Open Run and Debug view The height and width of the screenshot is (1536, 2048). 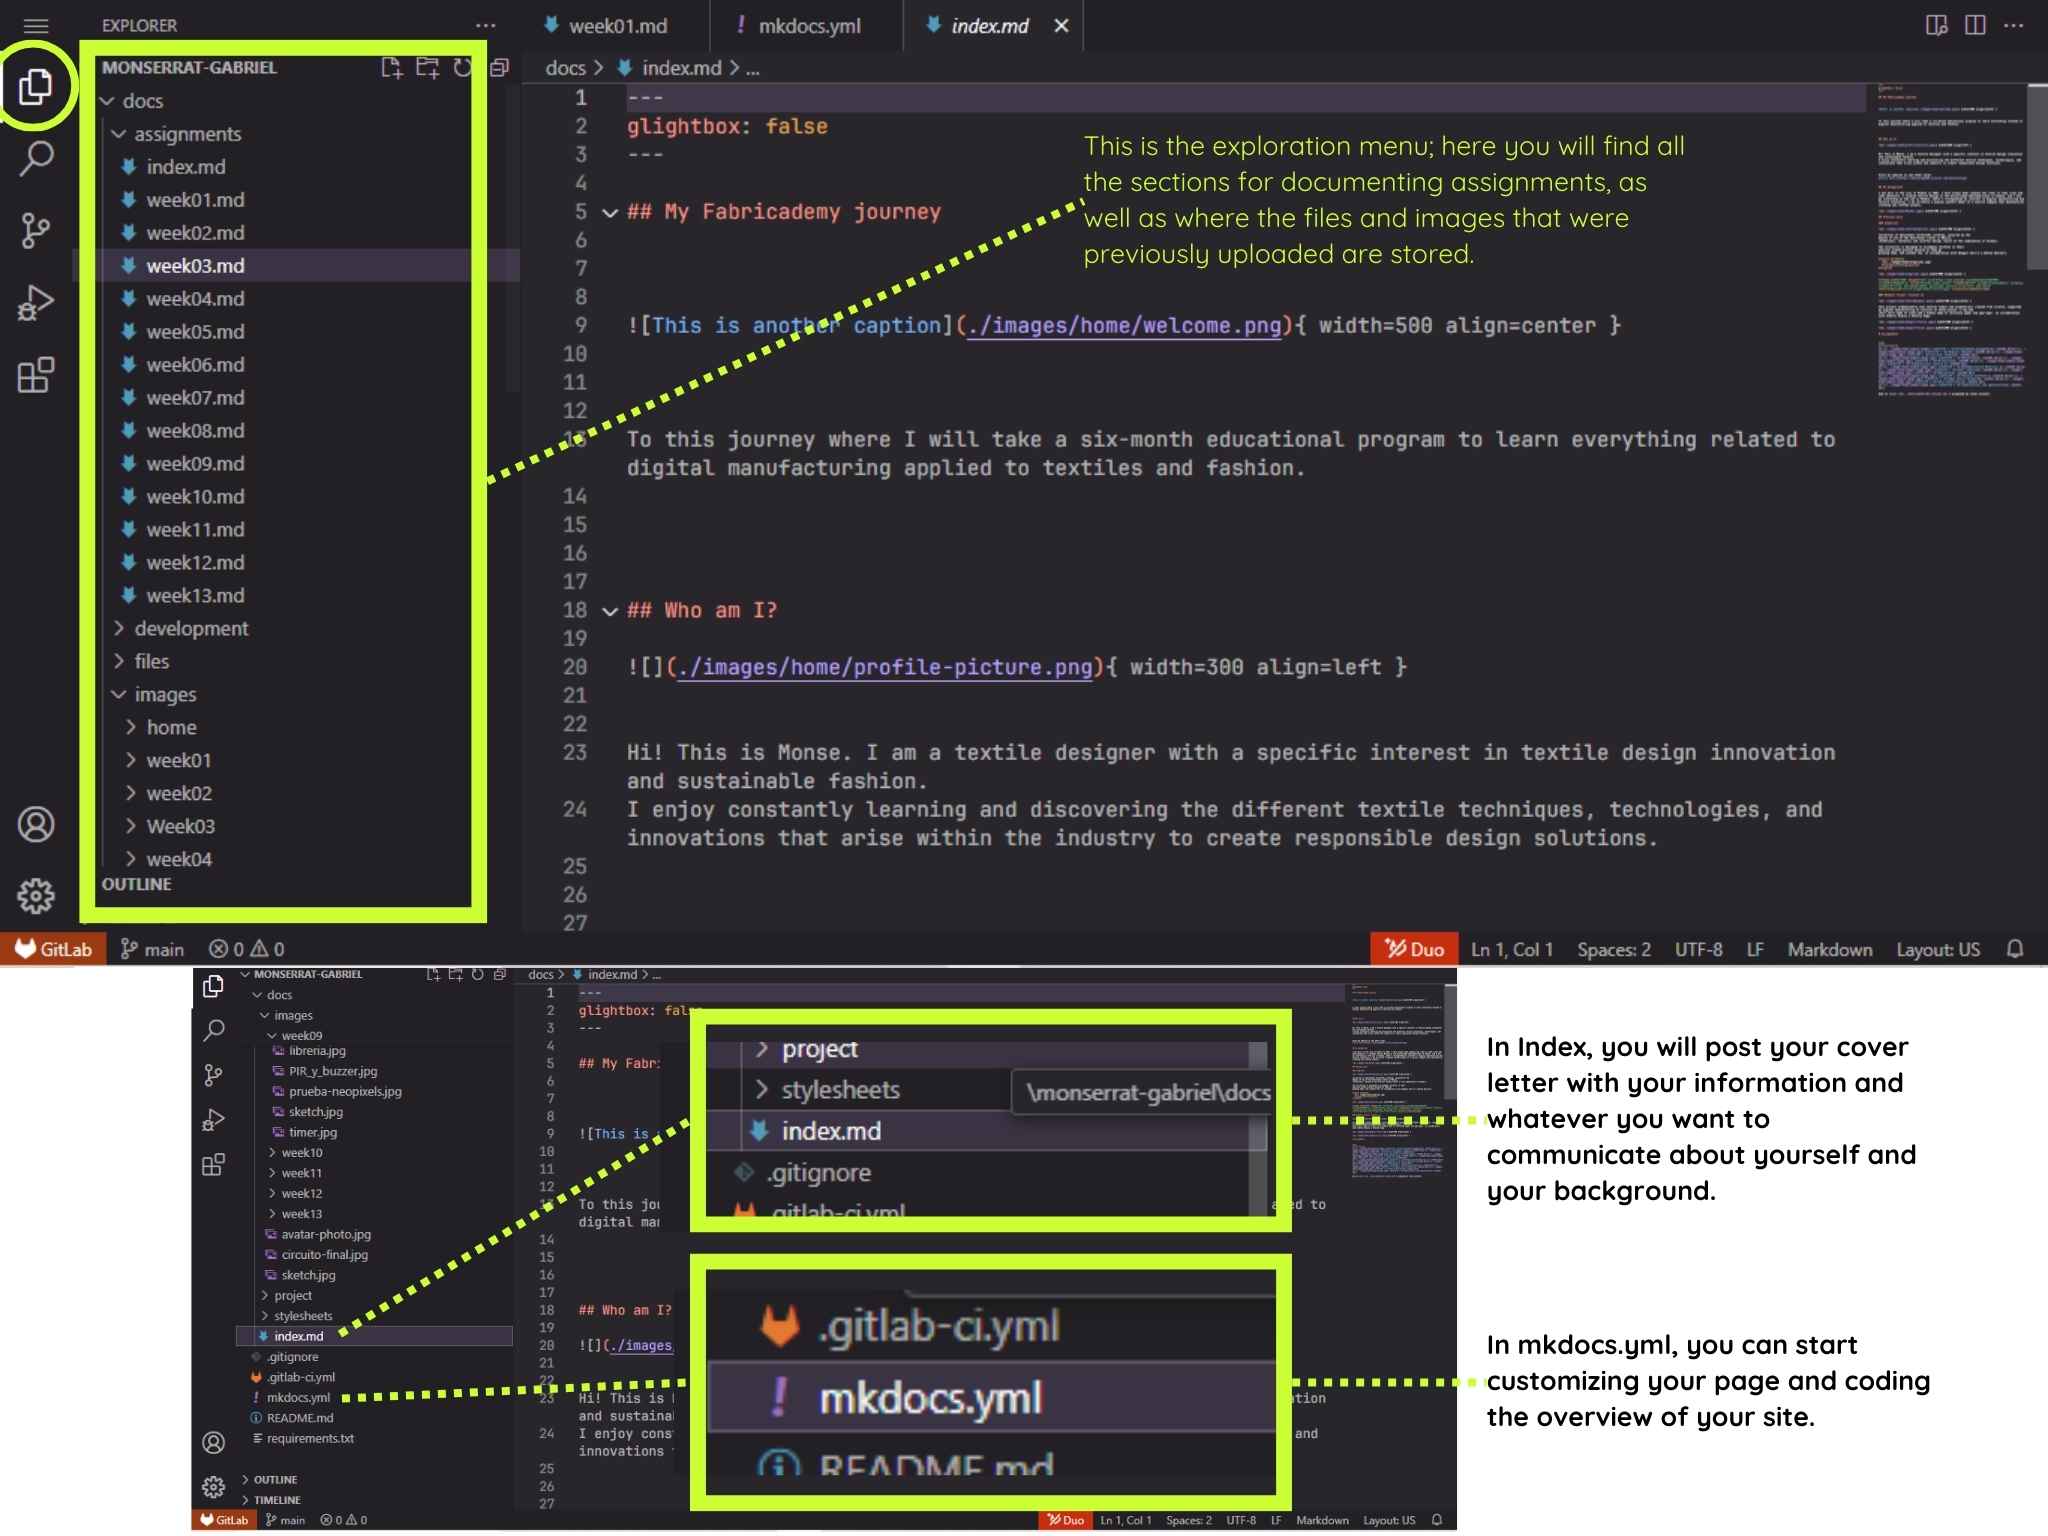36,302
